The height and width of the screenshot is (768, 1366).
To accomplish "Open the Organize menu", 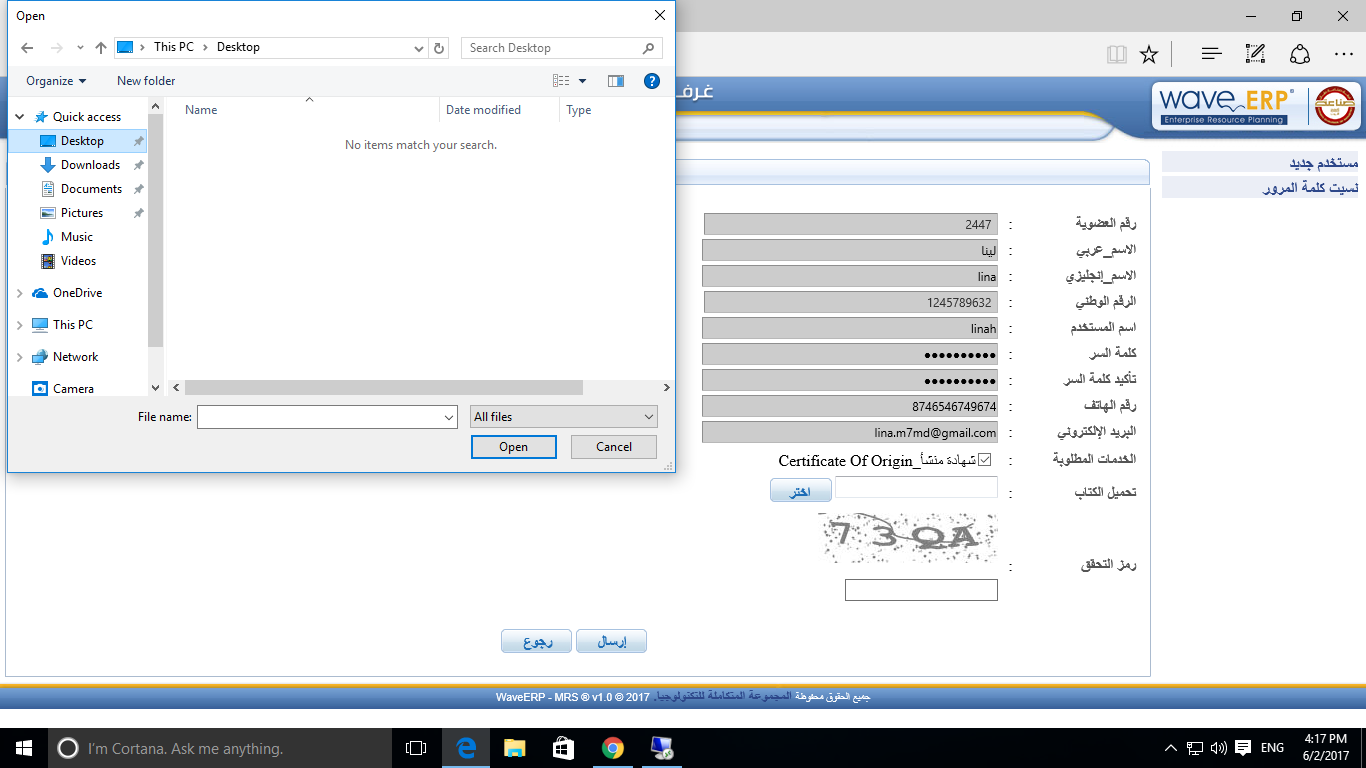I will click(x=56, y=81).
